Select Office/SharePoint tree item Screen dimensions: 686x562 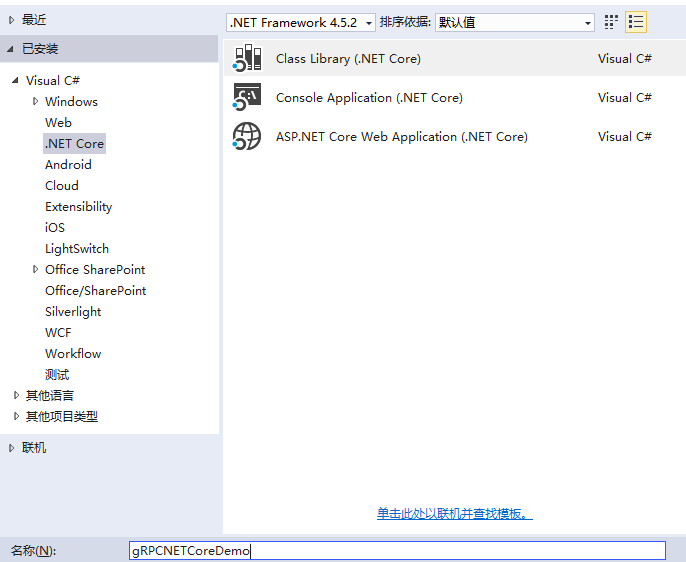coord(95,290)
